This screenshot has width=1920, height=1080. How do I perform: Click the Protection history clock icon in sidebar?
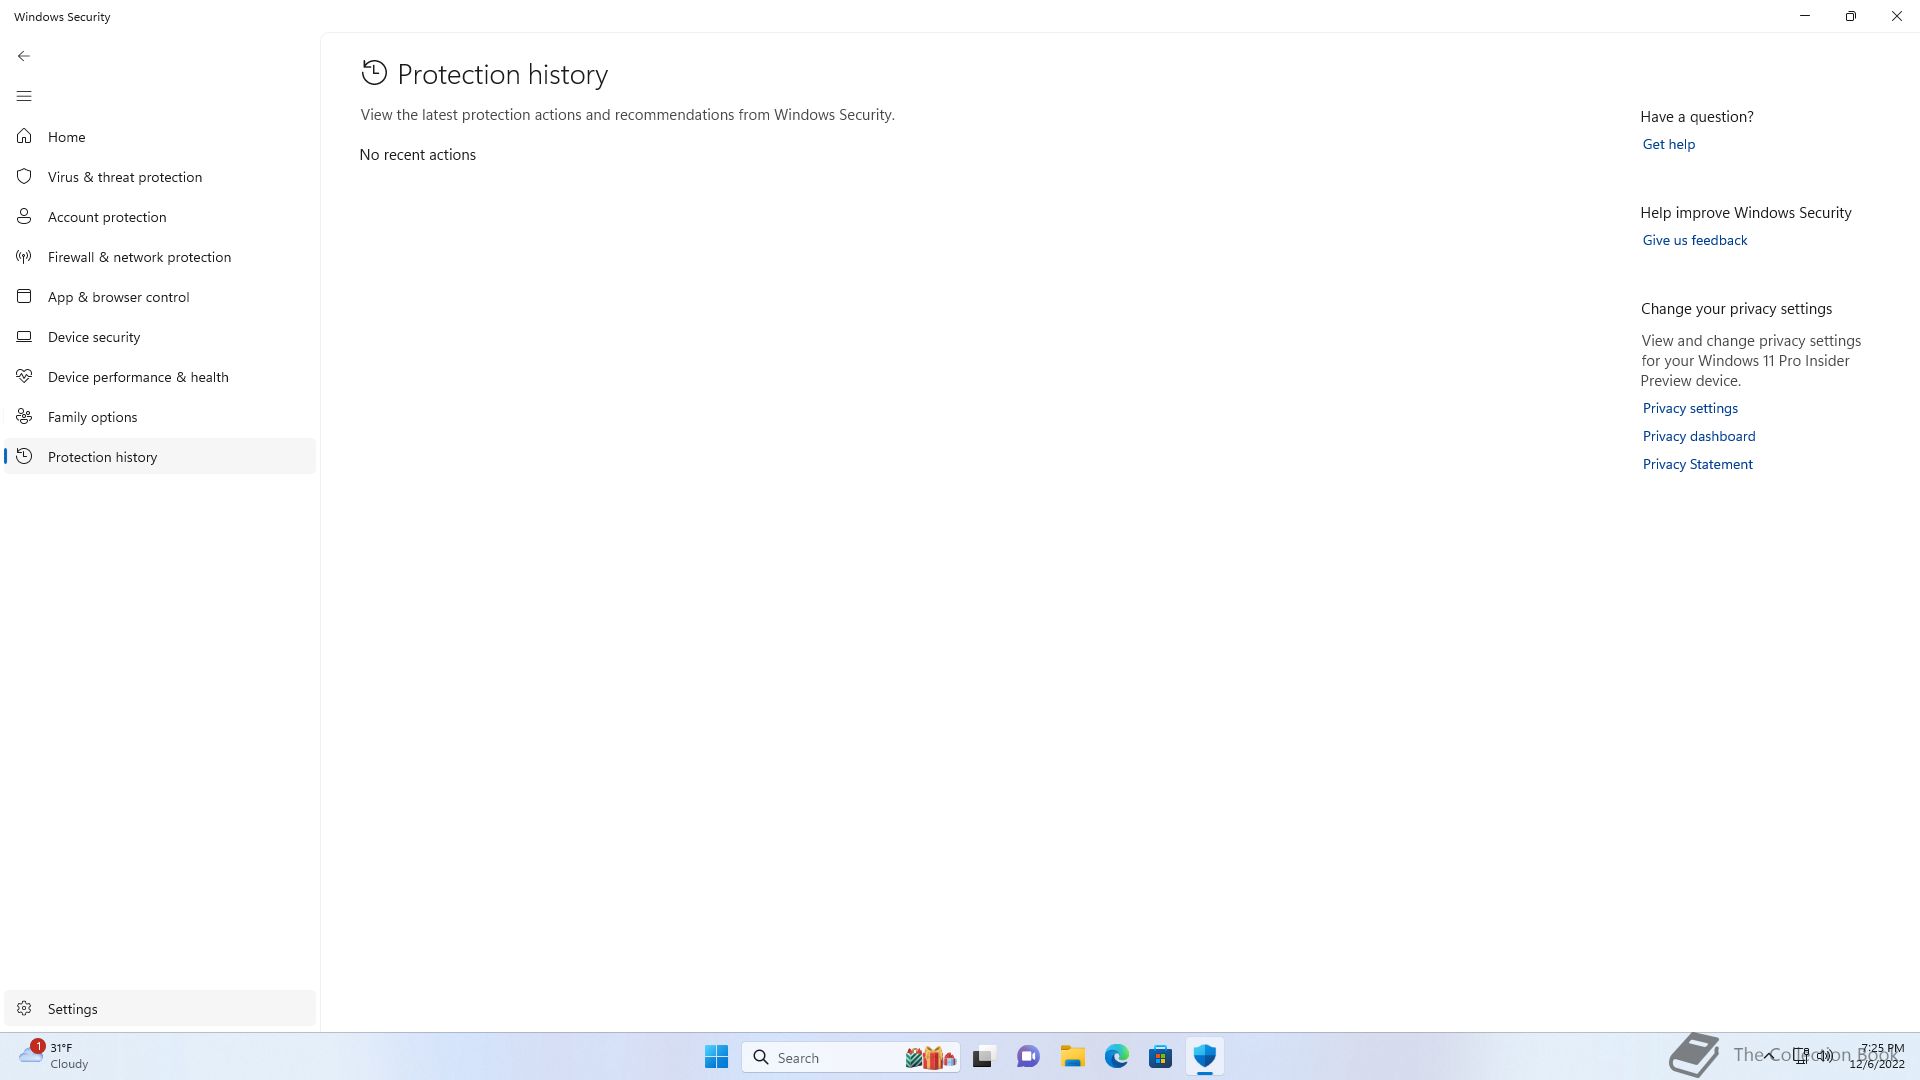24,456
